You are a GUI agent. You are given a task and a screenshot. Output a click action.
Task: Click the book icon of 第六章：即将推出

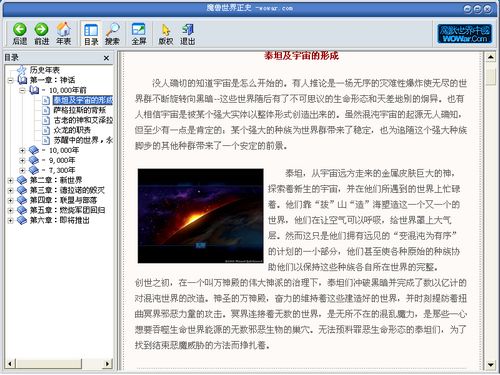coord(22,220)
